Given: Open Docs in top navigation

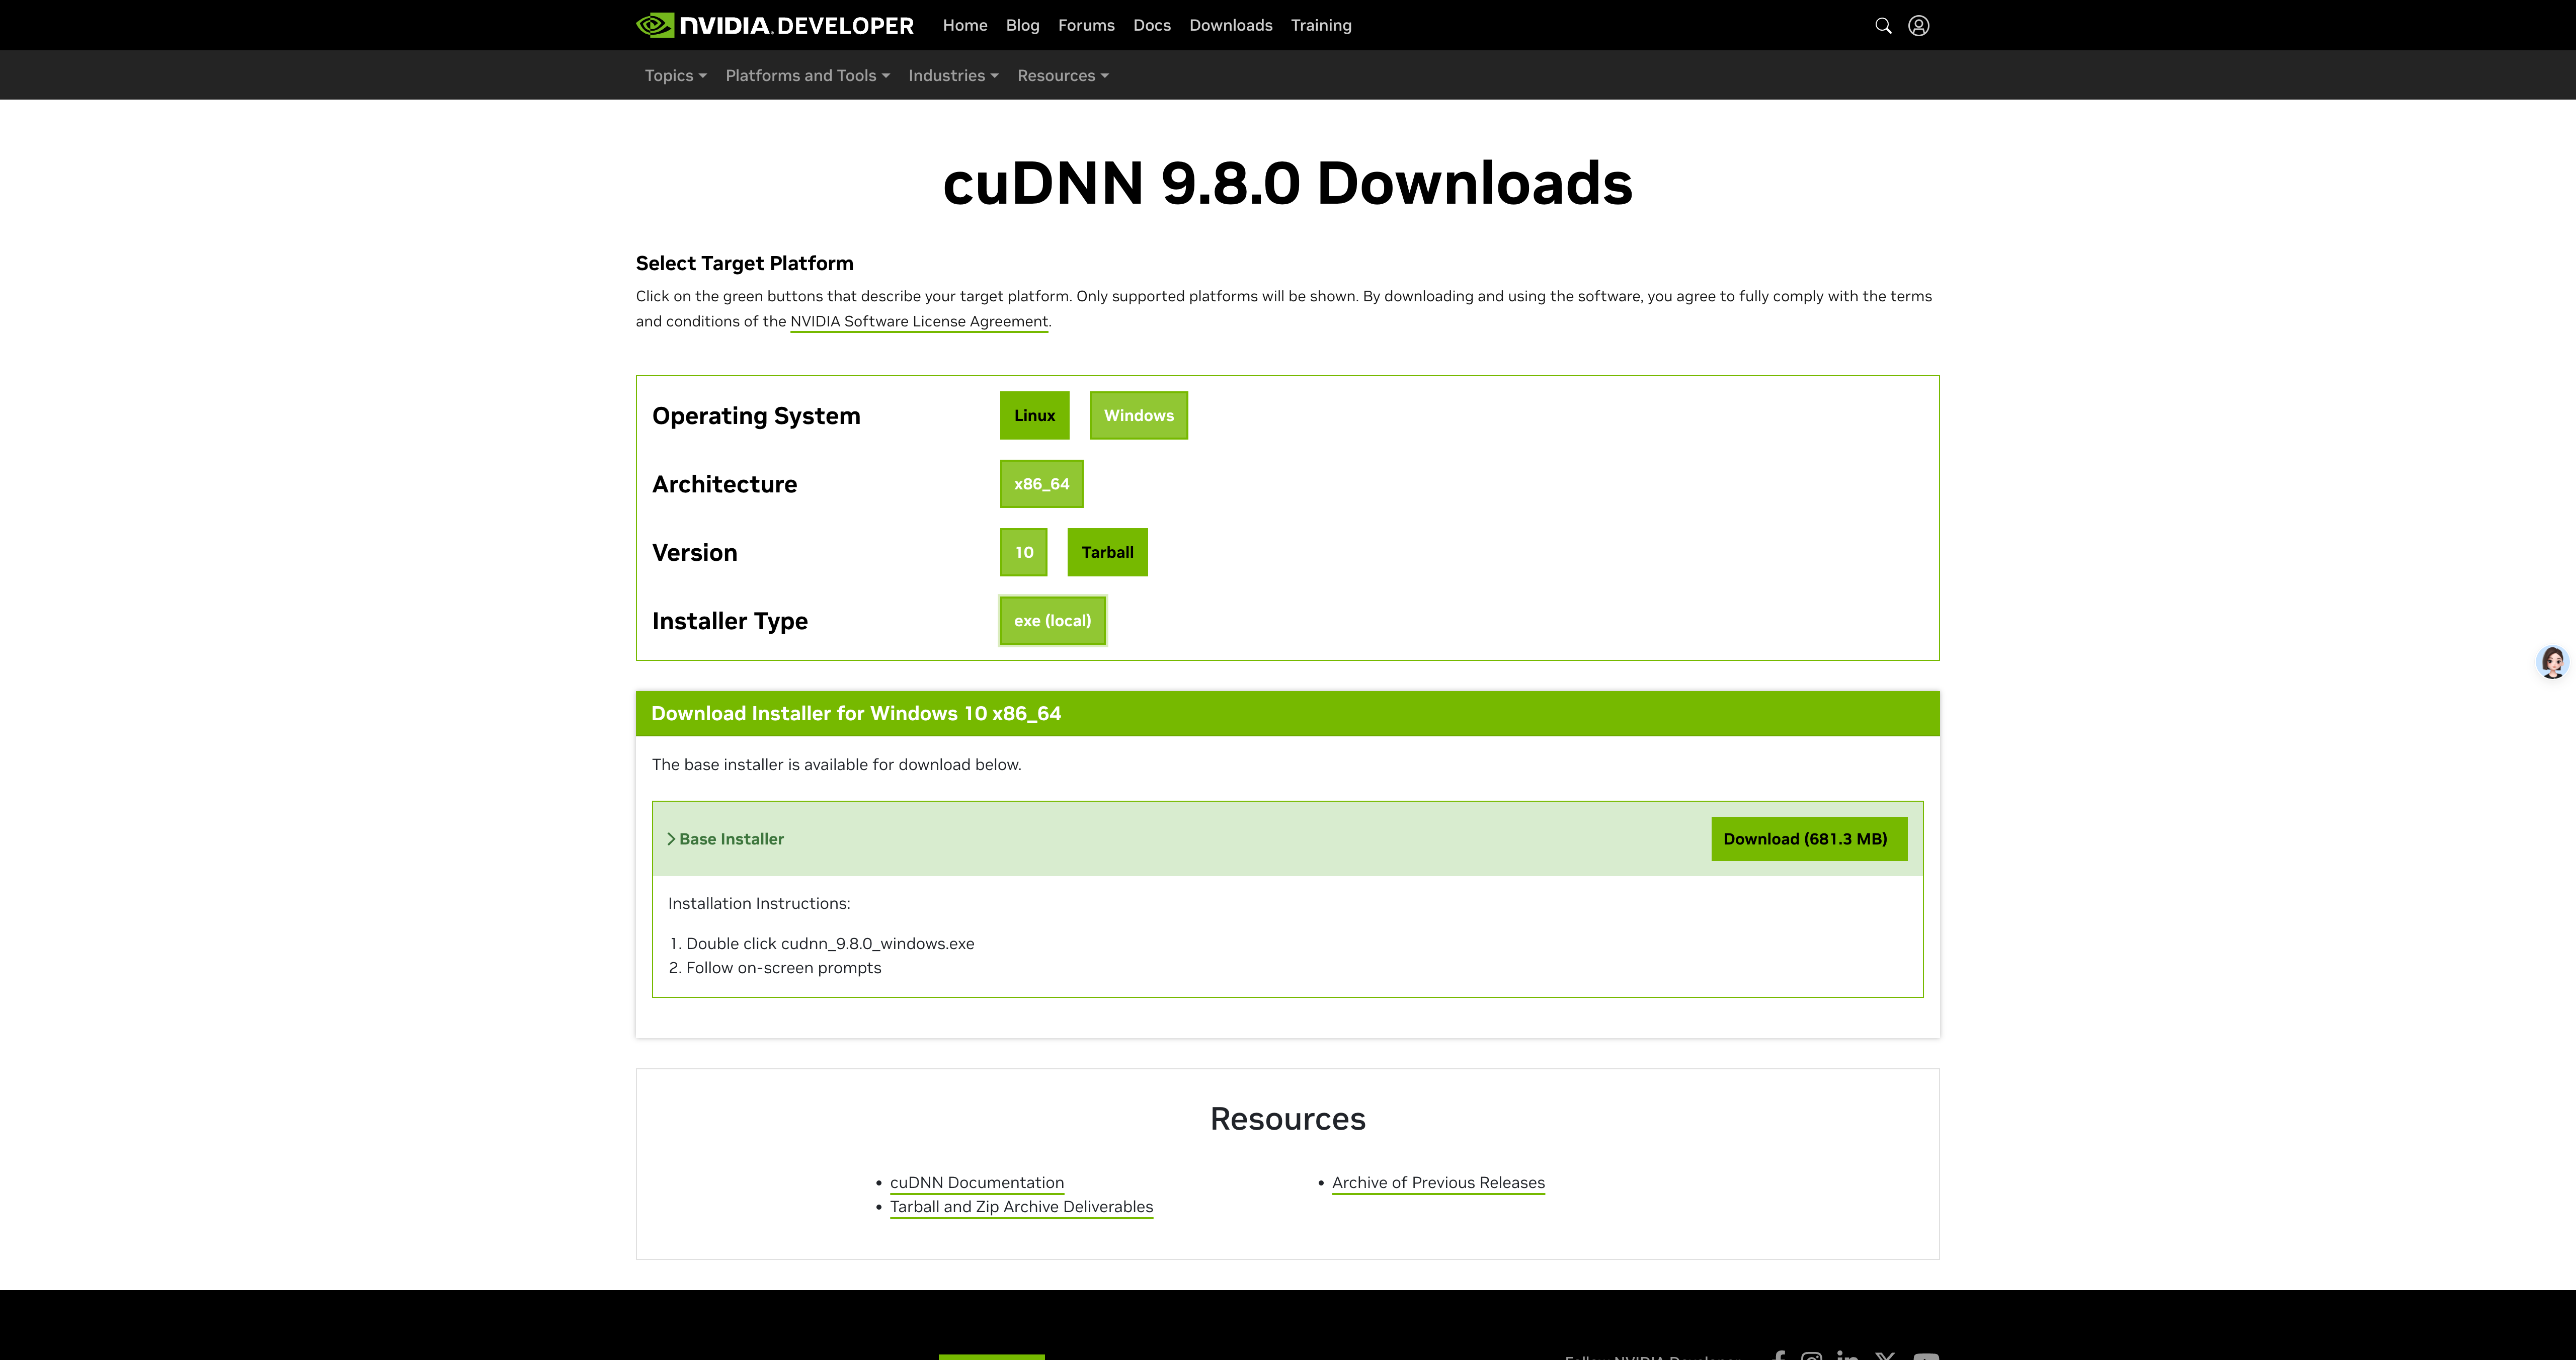Looking at the screenshot, I should point(1152,25).
